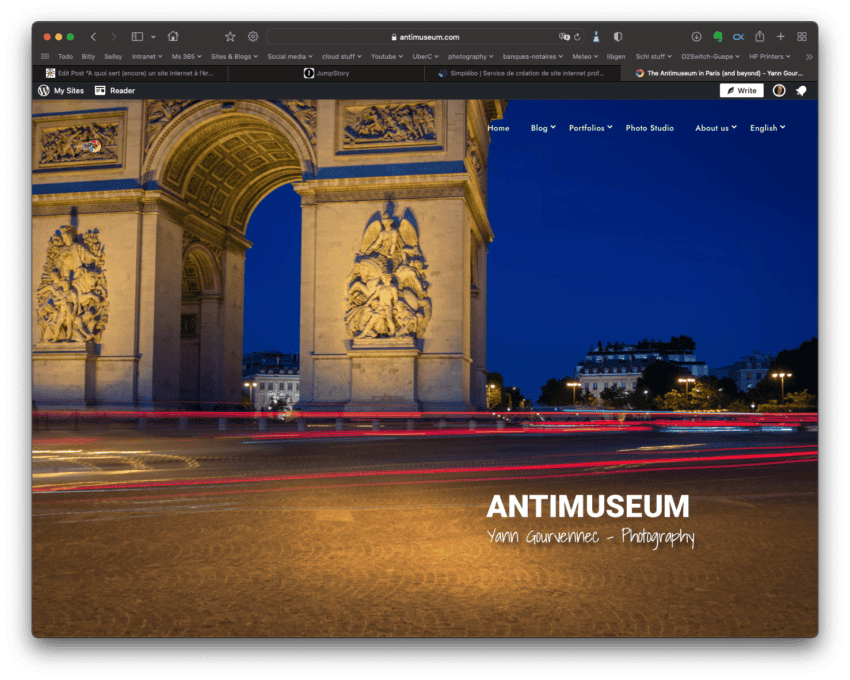Switch to the Edit Post tab

[130, 73]
